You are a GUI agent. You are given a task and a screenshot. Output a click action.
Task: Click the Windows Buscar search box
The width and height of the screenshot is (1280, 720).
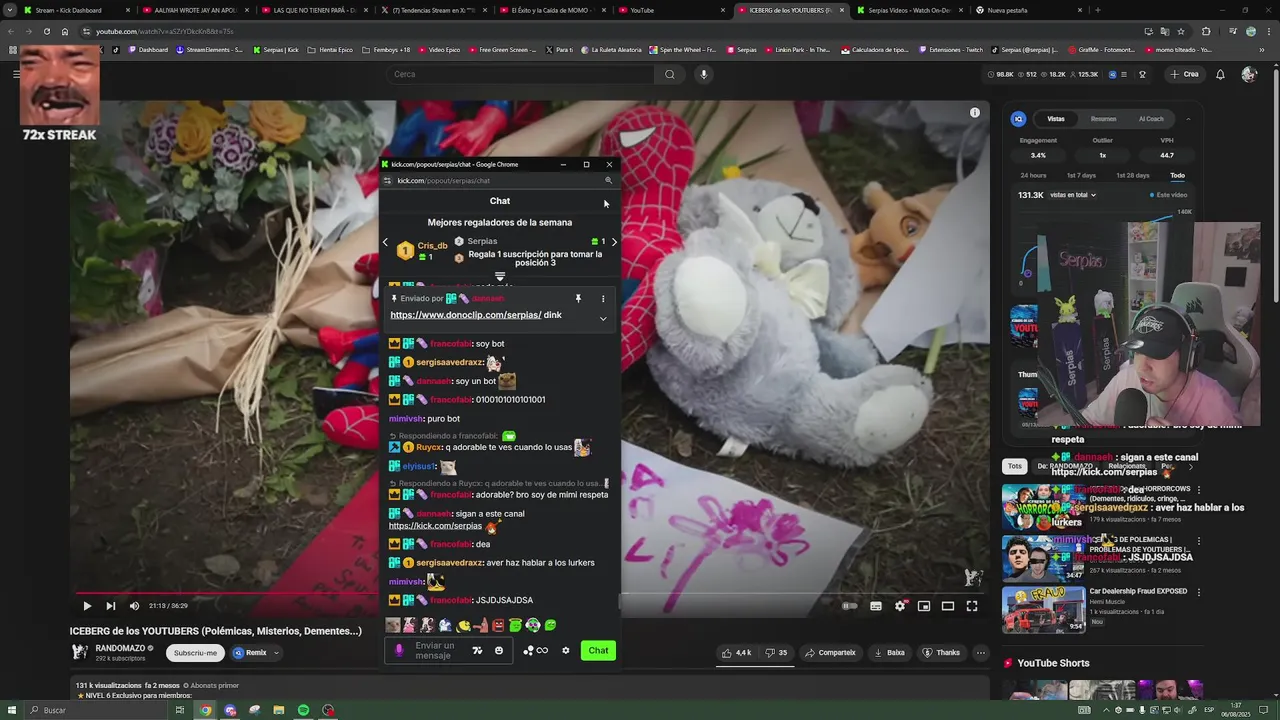click(x=95, y=710)
